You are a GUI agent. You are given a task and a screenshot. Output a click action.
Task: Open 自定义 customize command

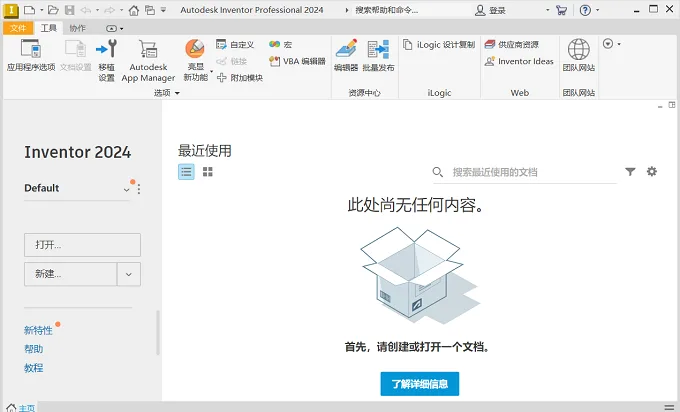click(x=235, y=44)
